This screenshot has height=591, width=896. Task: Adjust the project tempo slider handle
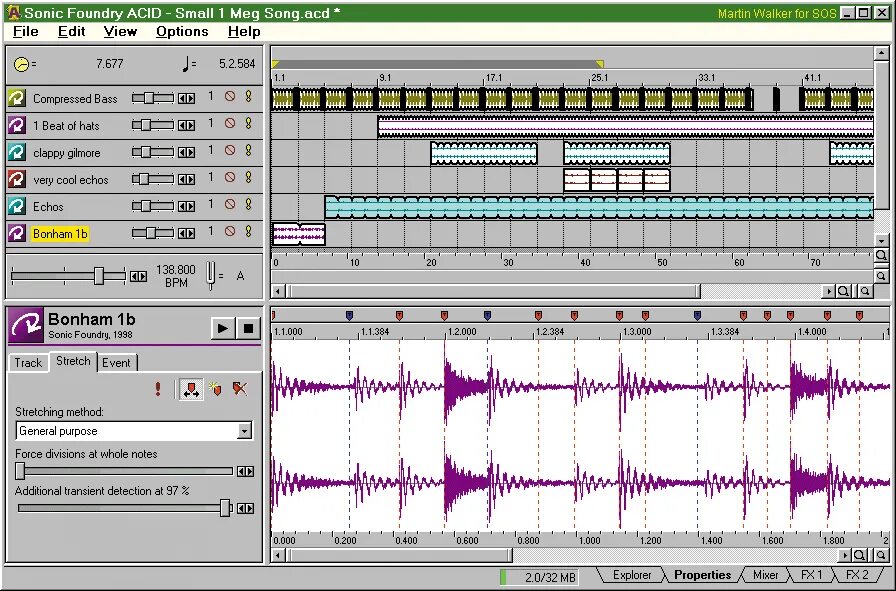(99, 276)
